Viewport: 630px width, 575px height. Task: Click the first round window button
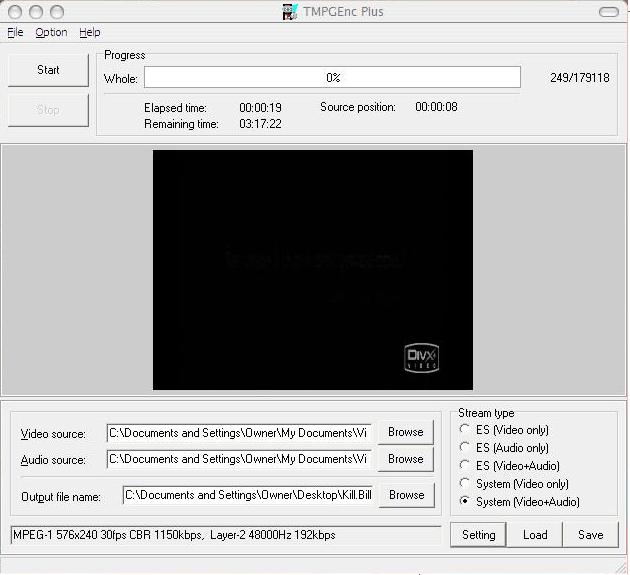(x=15, y=12)
